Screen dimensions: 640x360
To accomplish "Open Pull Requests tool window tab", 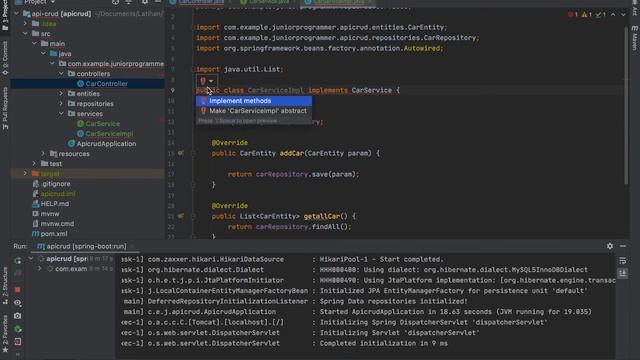I will pos(5,108).
